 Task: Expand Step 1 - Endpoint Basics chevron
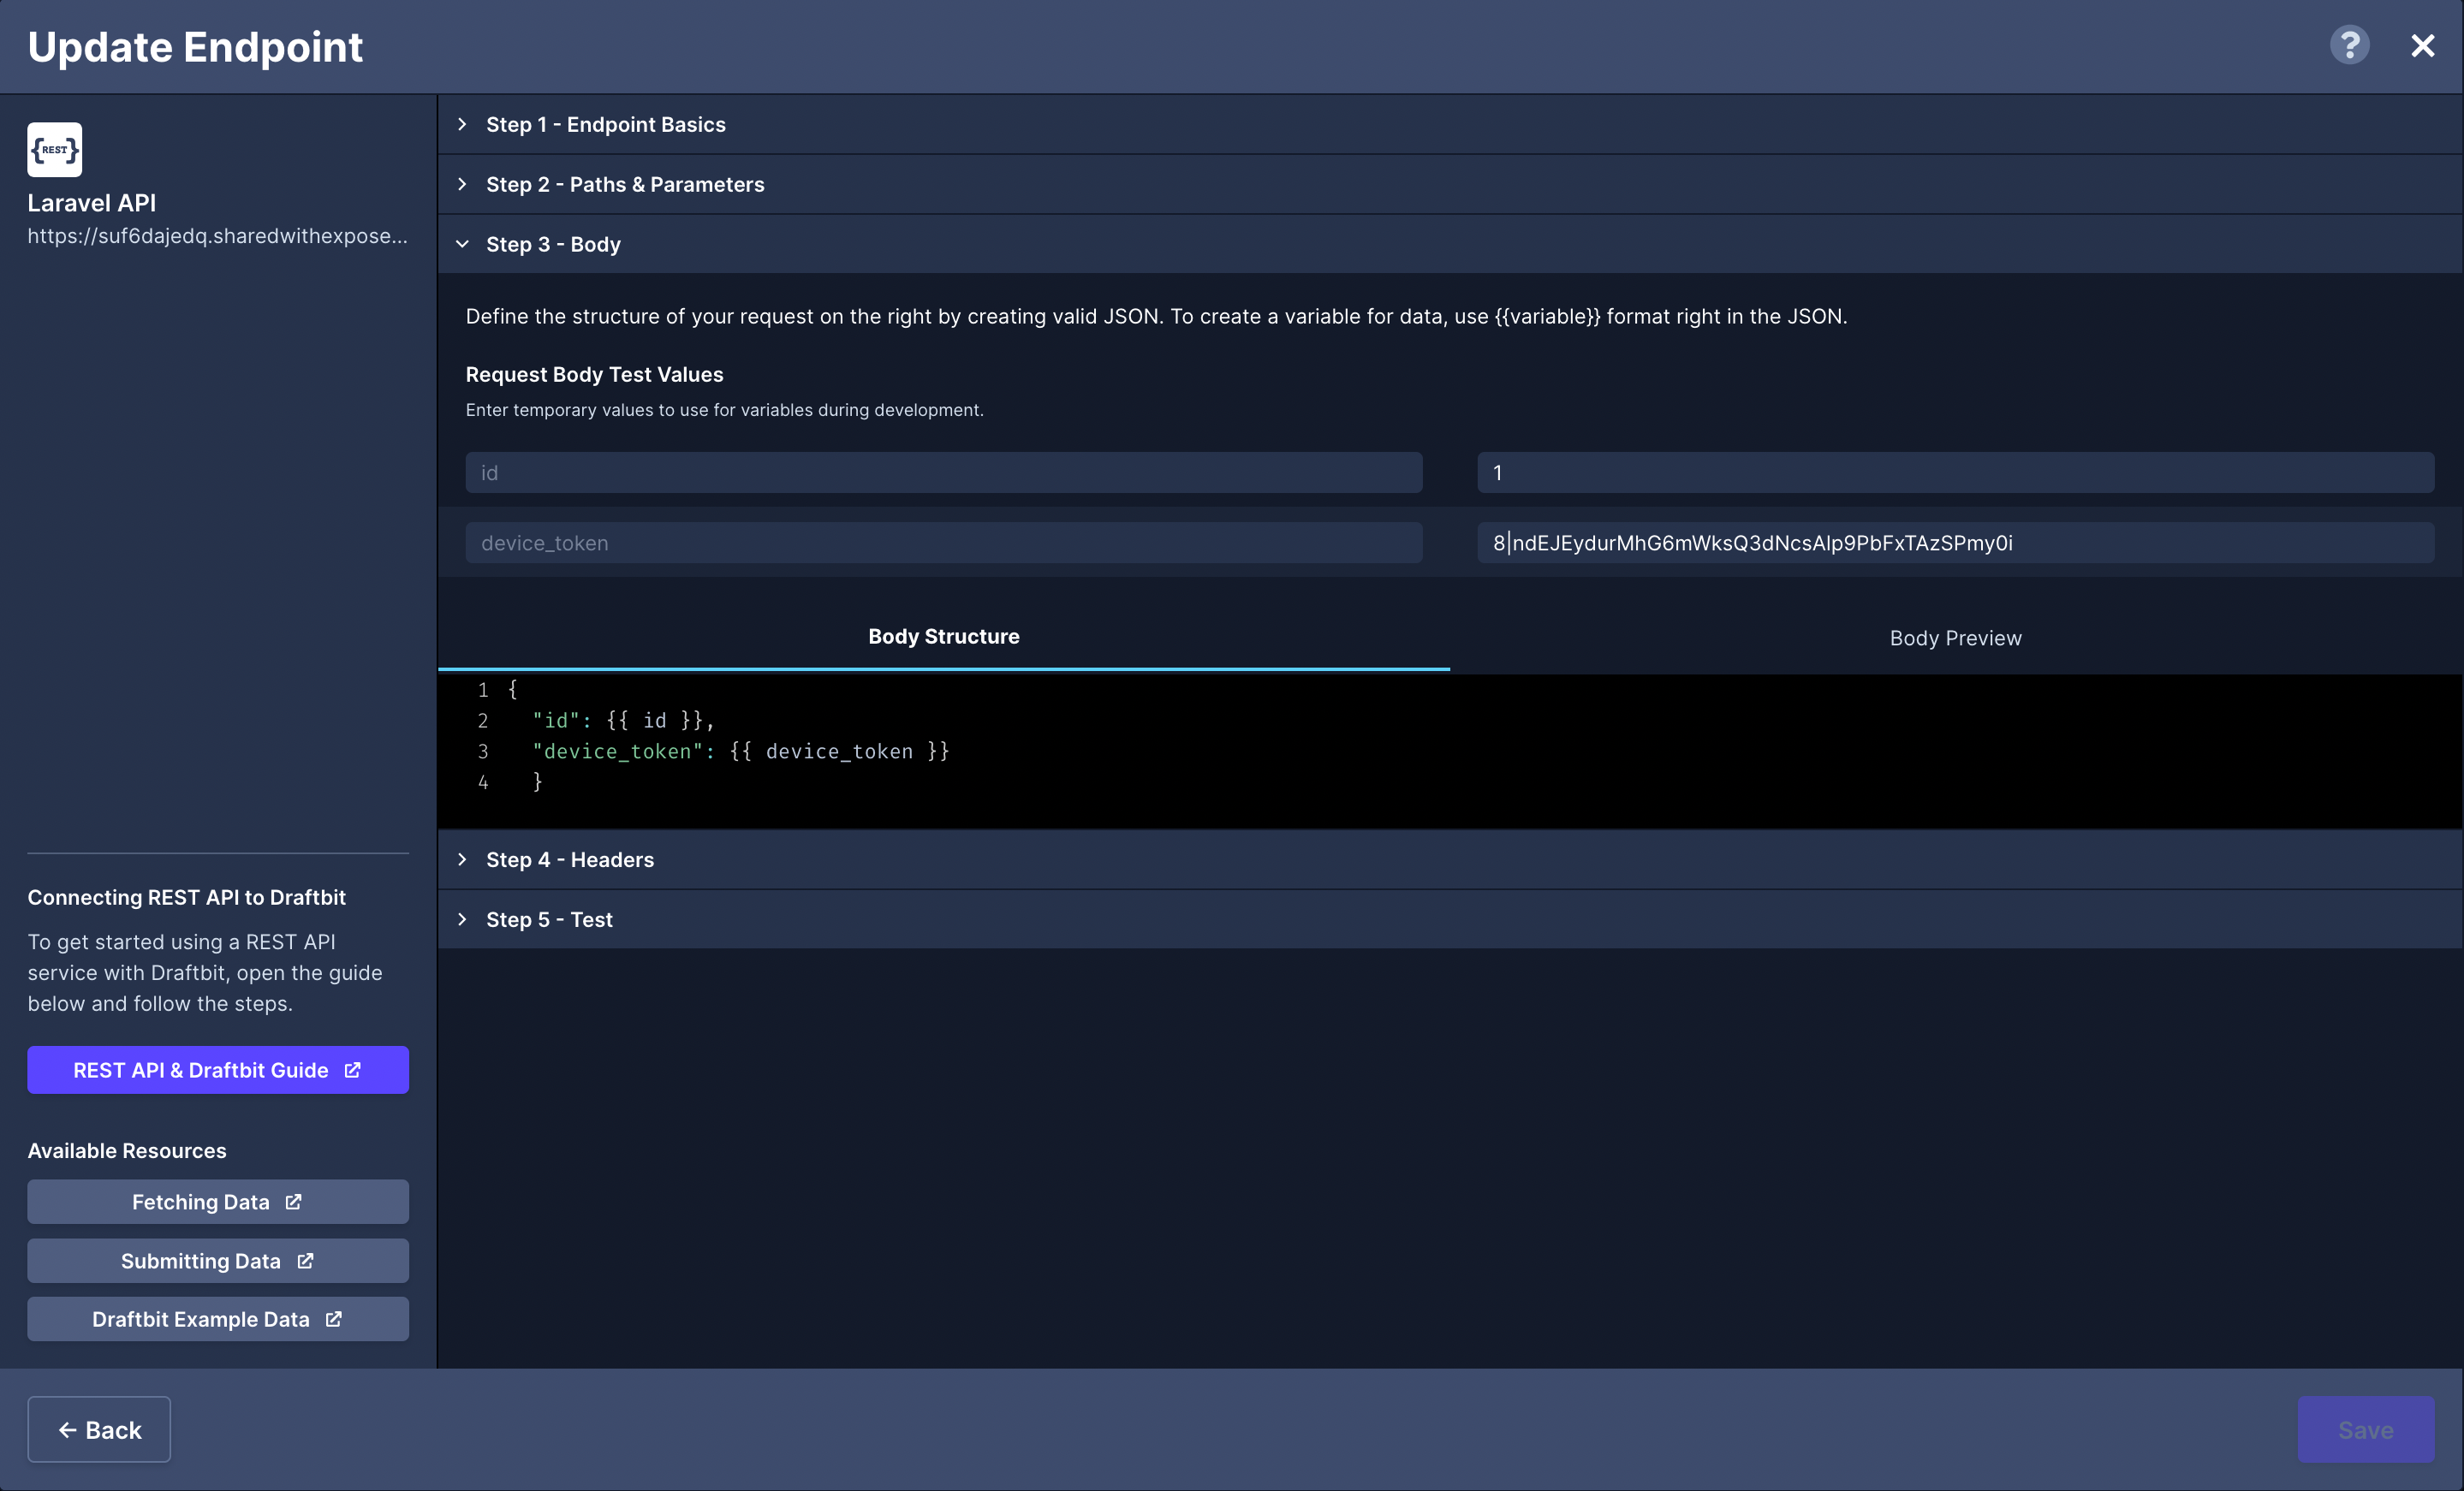coord(462,124)
